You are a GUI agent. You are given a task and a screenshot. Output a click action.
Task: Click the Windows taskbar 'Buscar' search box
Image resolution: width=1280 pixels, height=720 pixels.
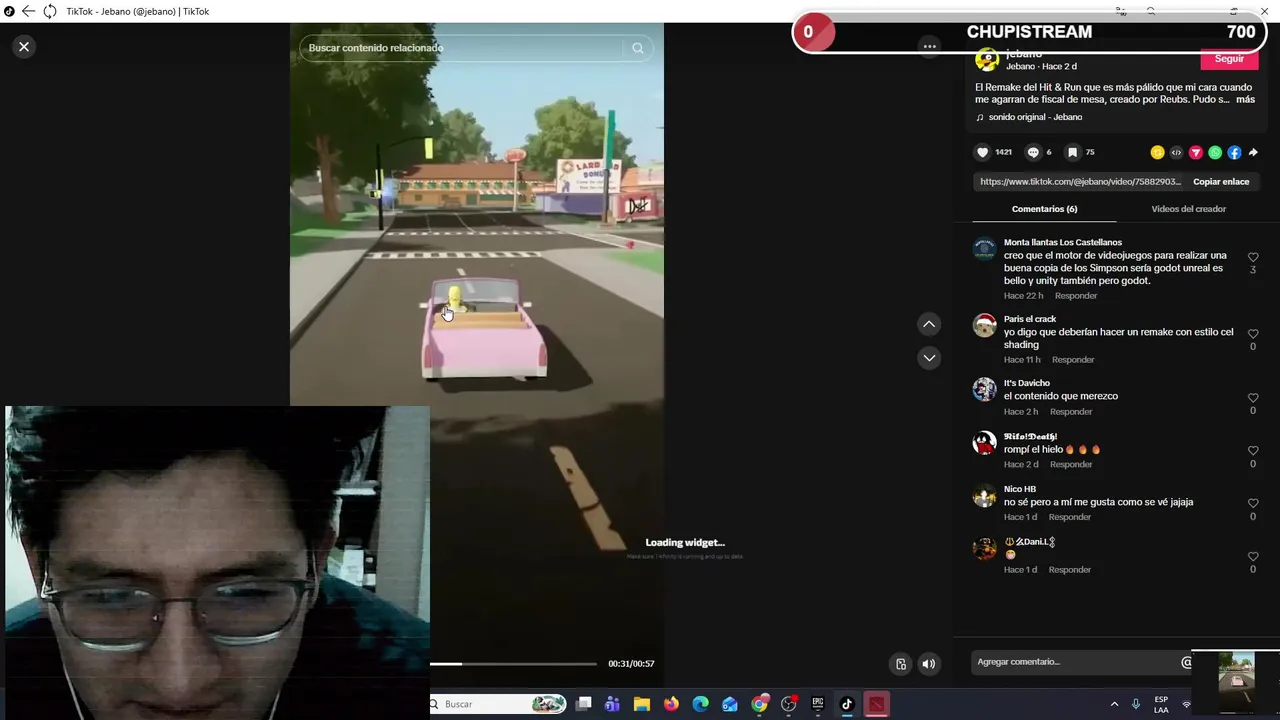(x=497, y=704)
